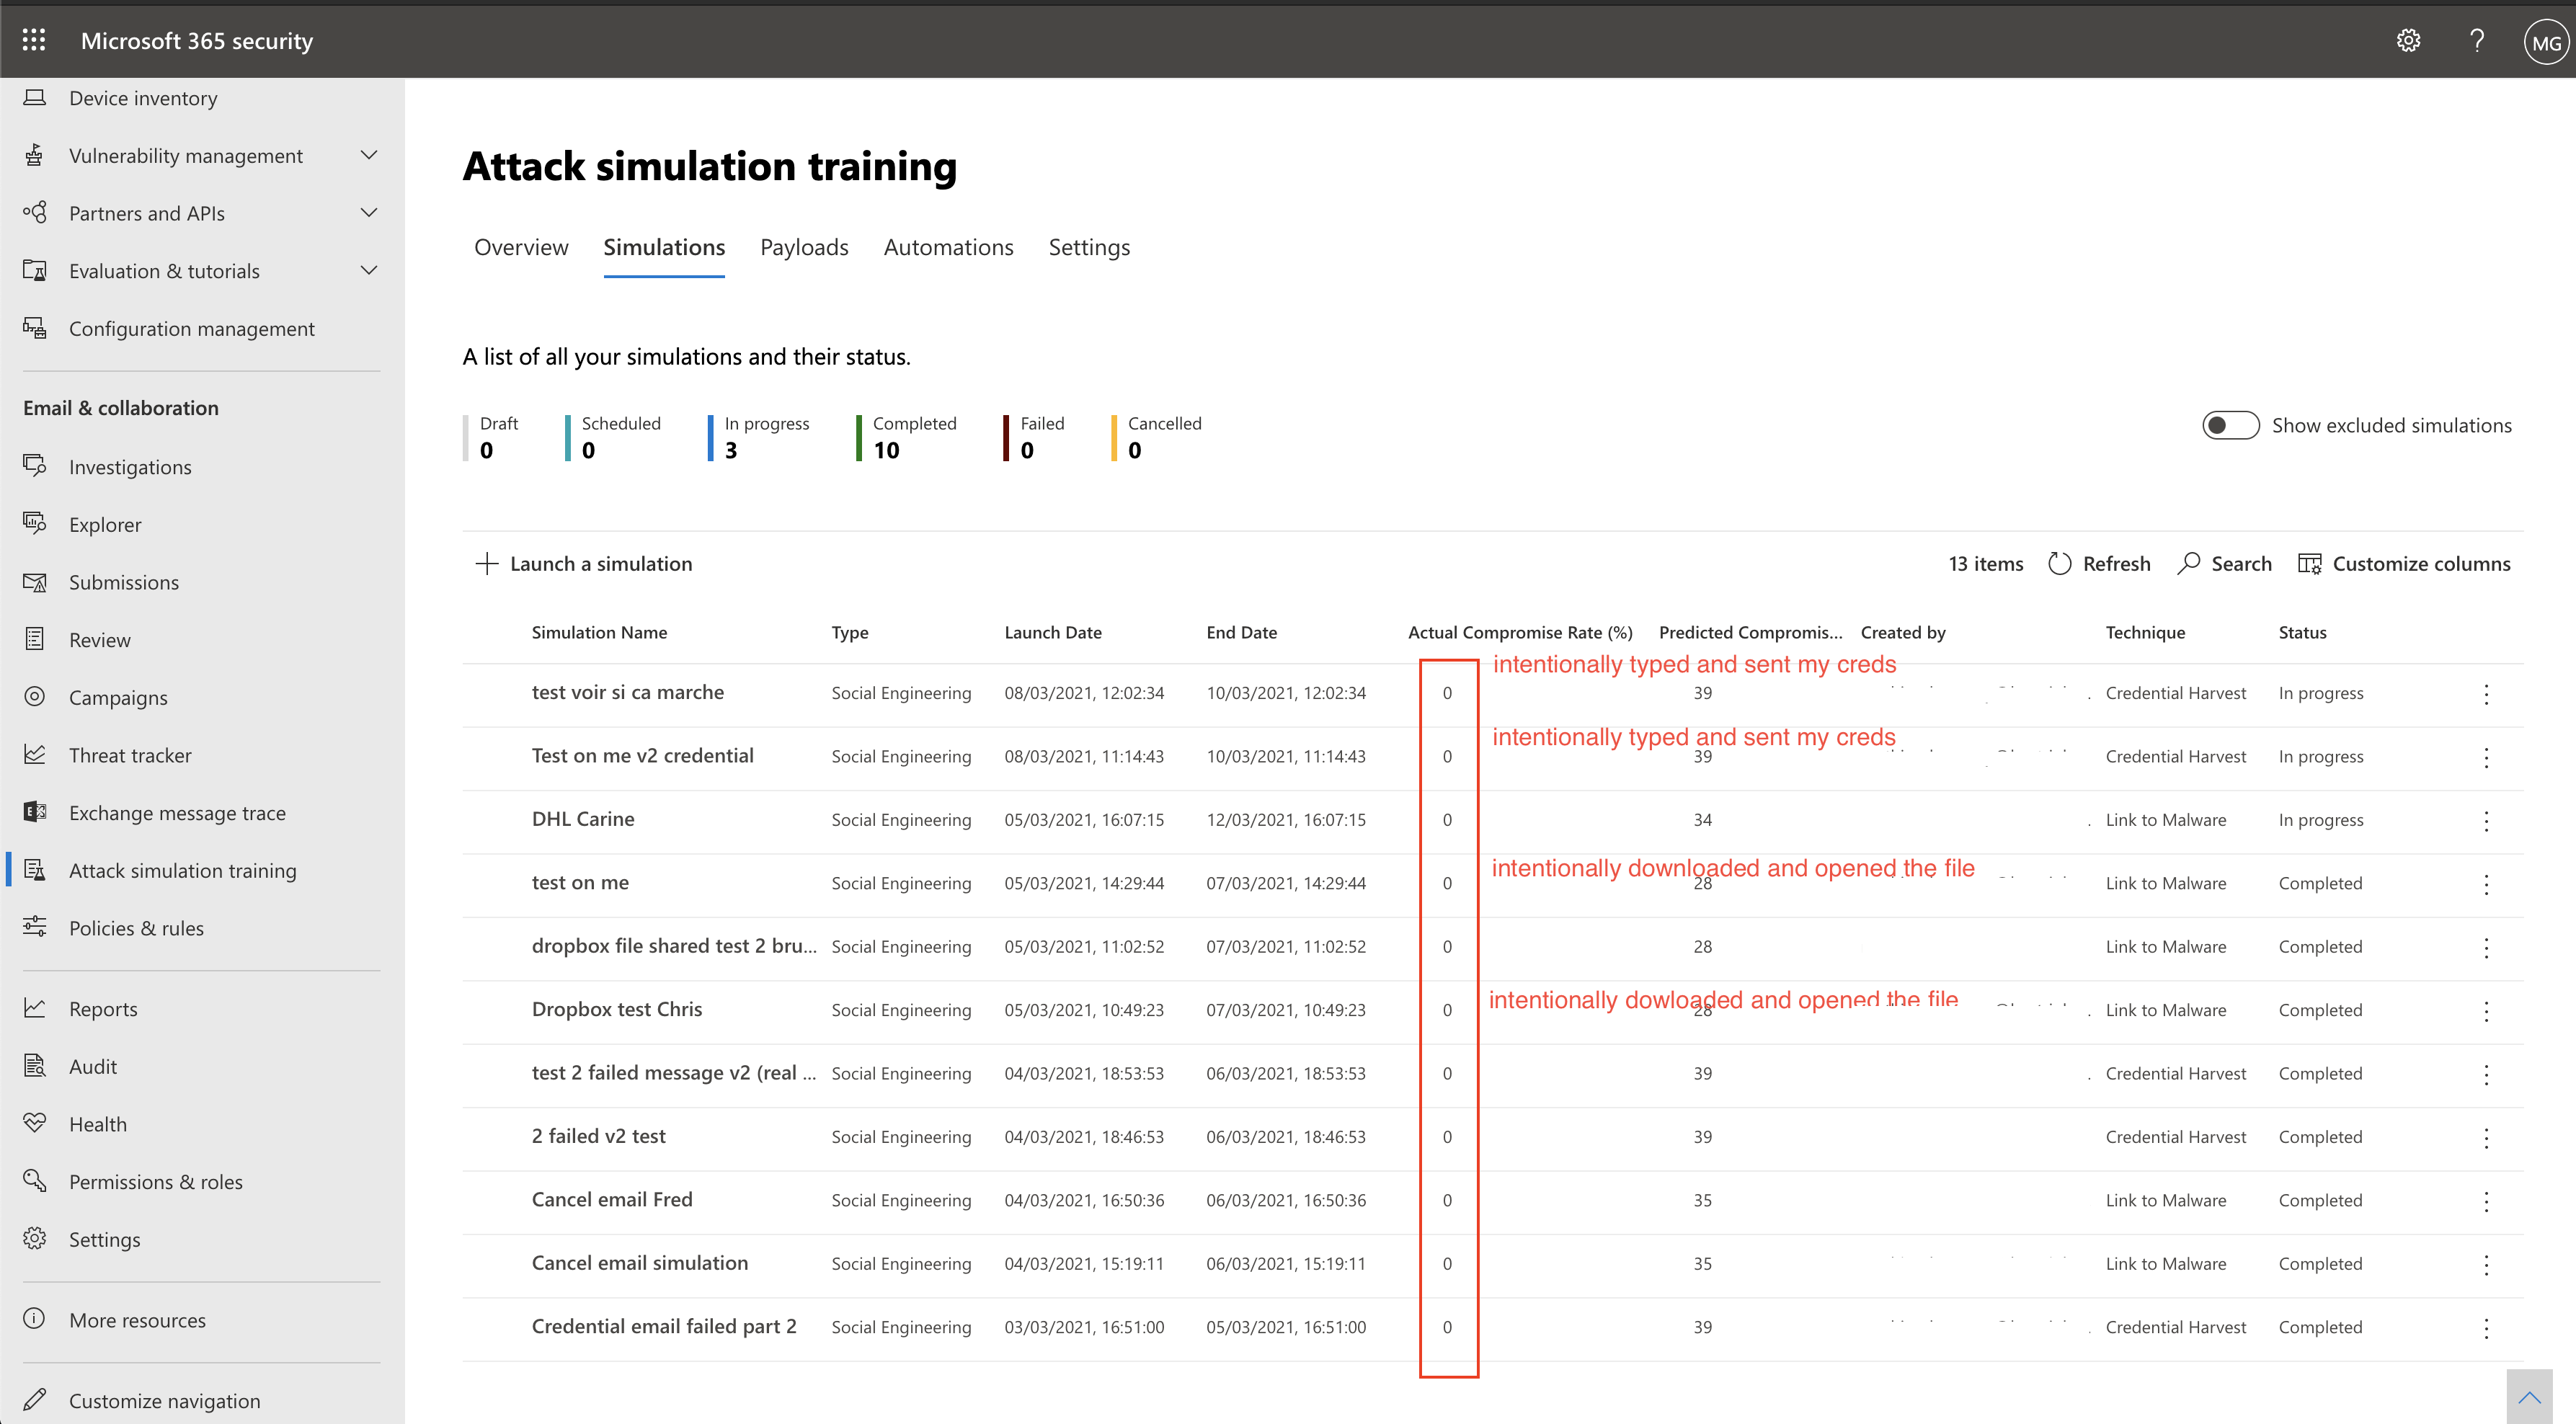Viewport: 2576px width, 1424px height.
Task: Switch to the Overview tab
Action: point(521,247)
